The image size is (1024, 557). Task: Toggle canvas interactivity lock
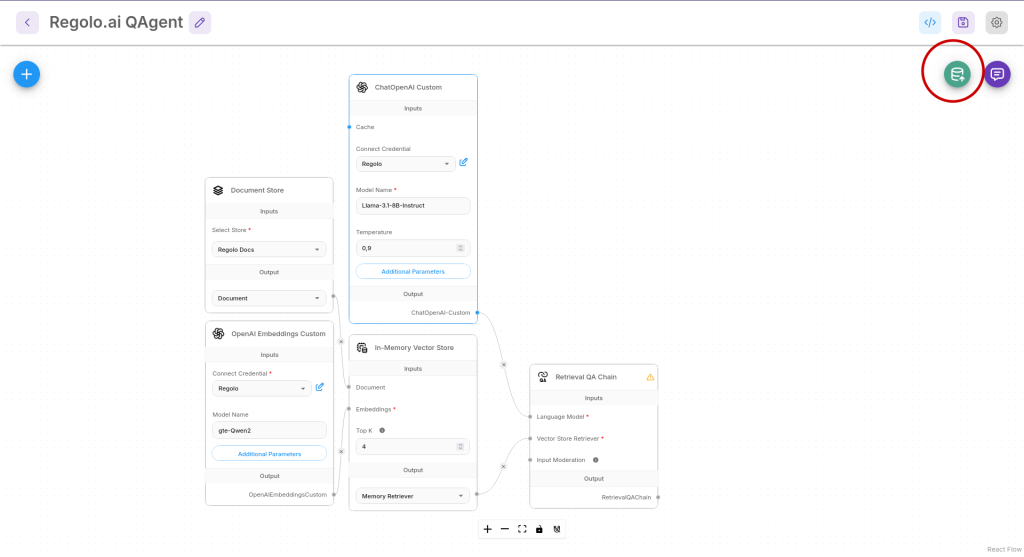click(539, 529)
